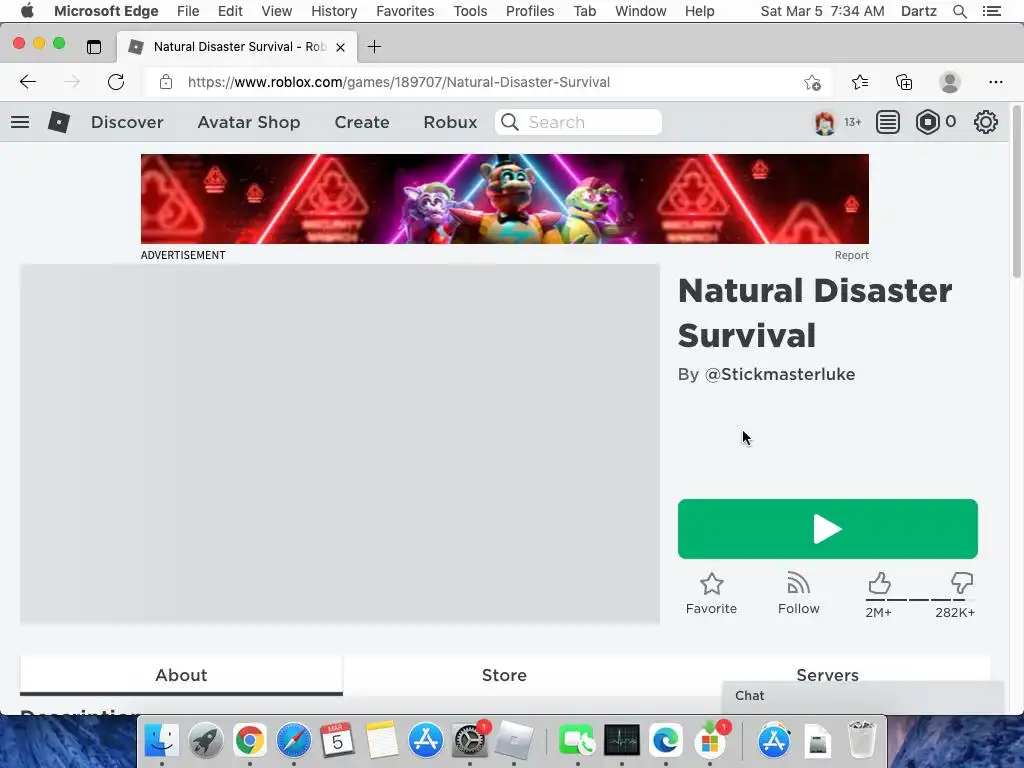The height and width of the screenshot is (768, 1024).
Task: Open the History menu
Action: click(x=334, y=11)
